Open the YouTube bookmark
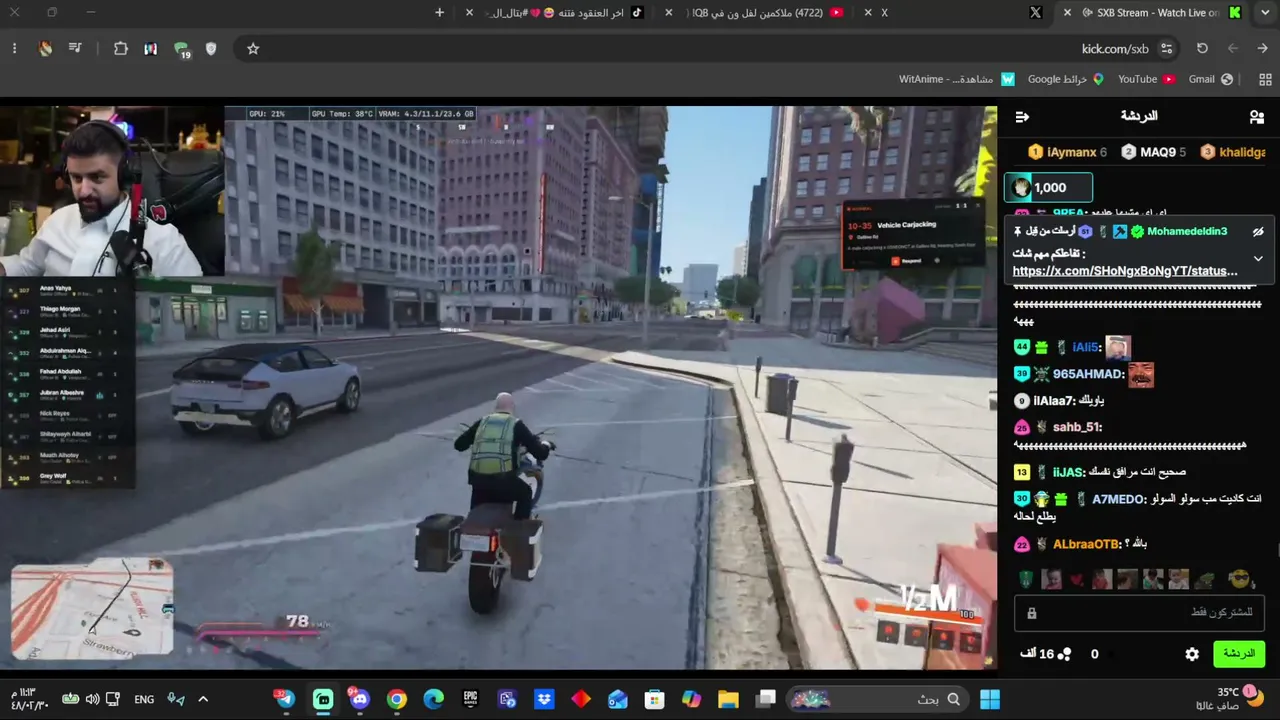The height and width of the screenshot is (720, 1280). [1146, 79]
